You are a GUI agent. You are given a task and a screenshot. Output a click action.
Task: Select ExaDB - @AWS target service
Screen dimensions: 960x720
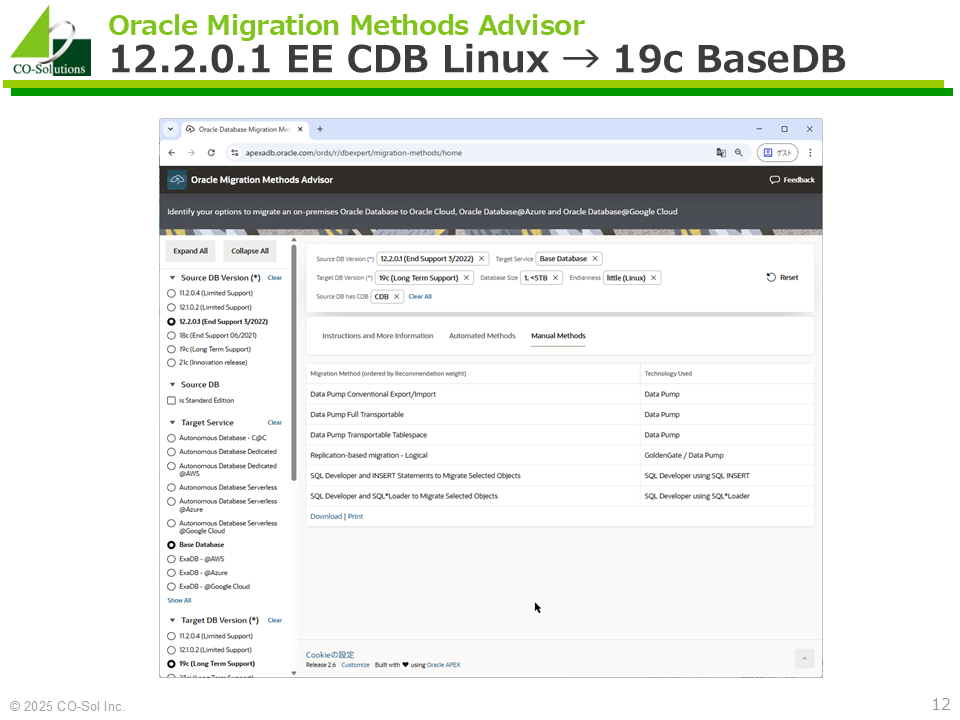click(x=171, y=559)
